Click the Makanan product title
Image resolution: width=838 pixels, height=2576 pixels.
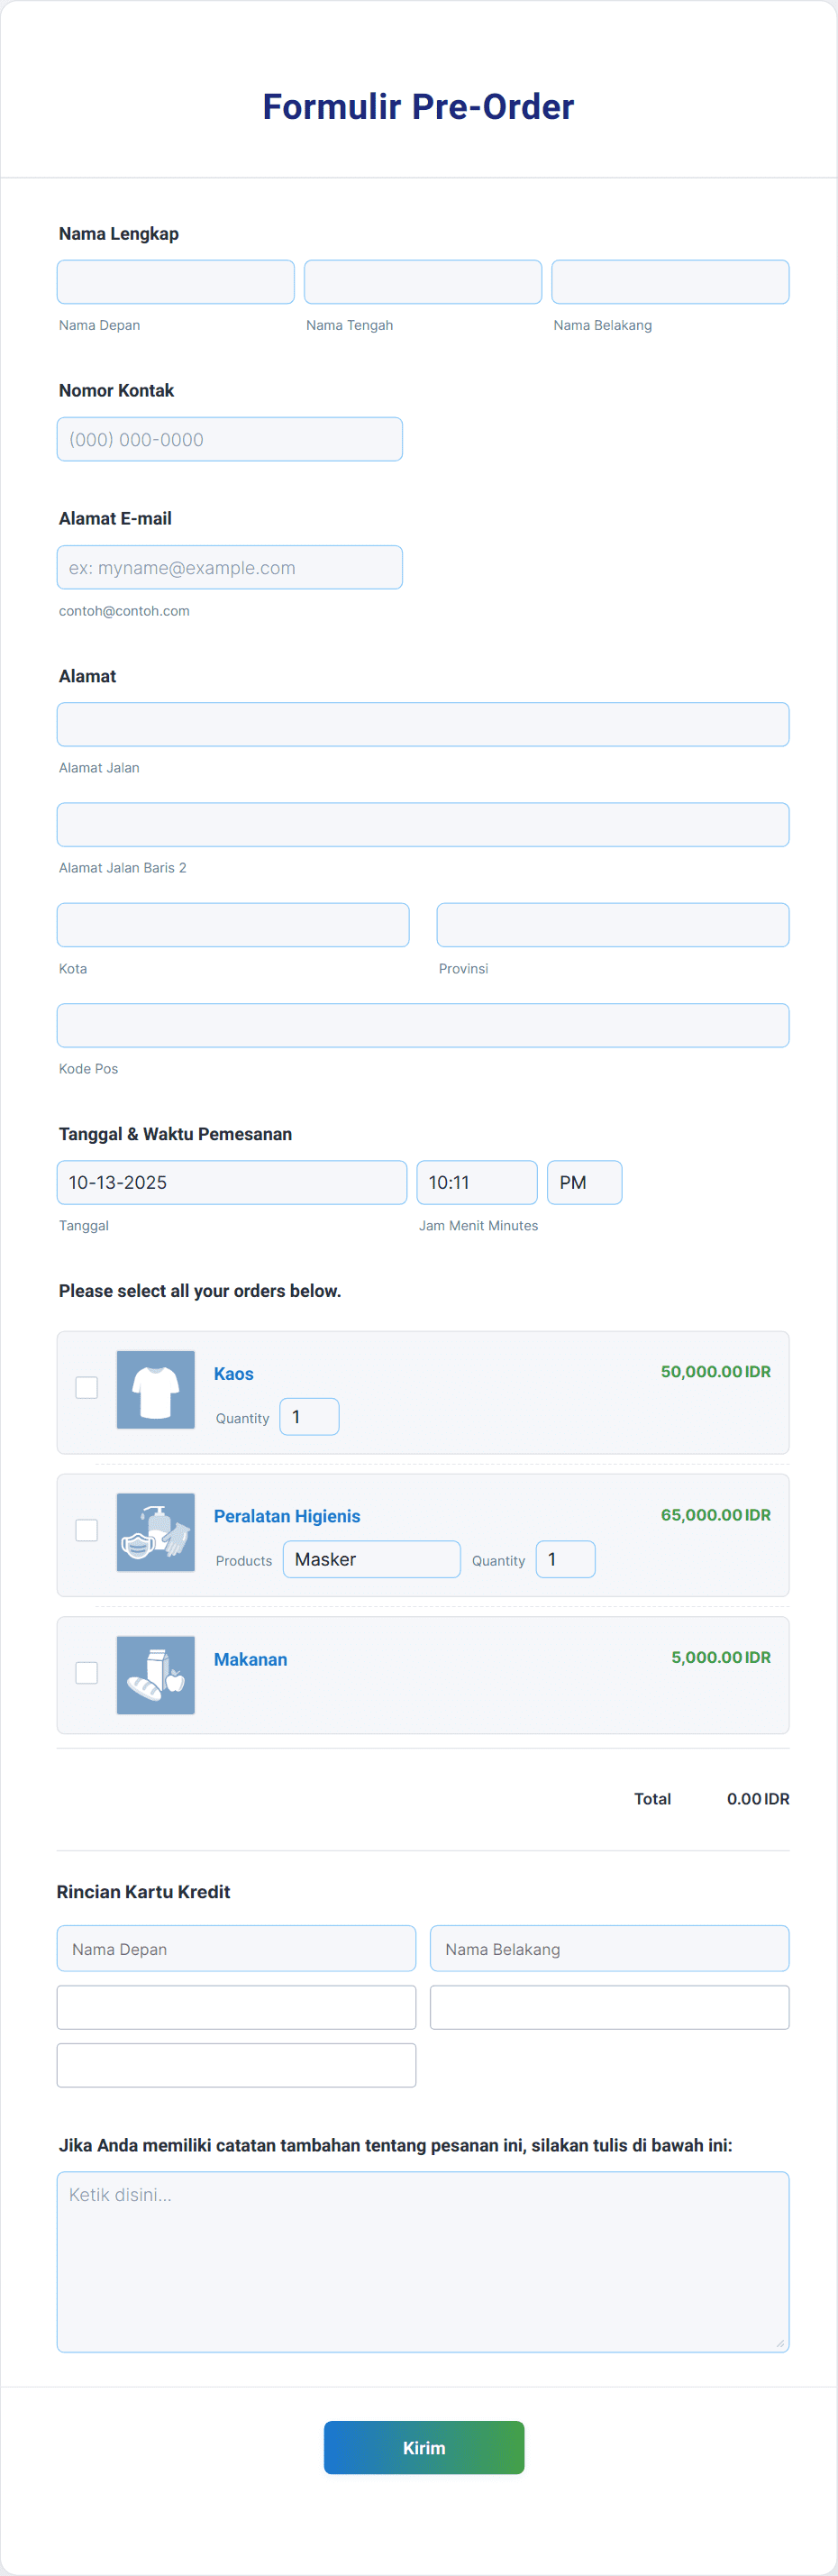tap(250, 1659)
